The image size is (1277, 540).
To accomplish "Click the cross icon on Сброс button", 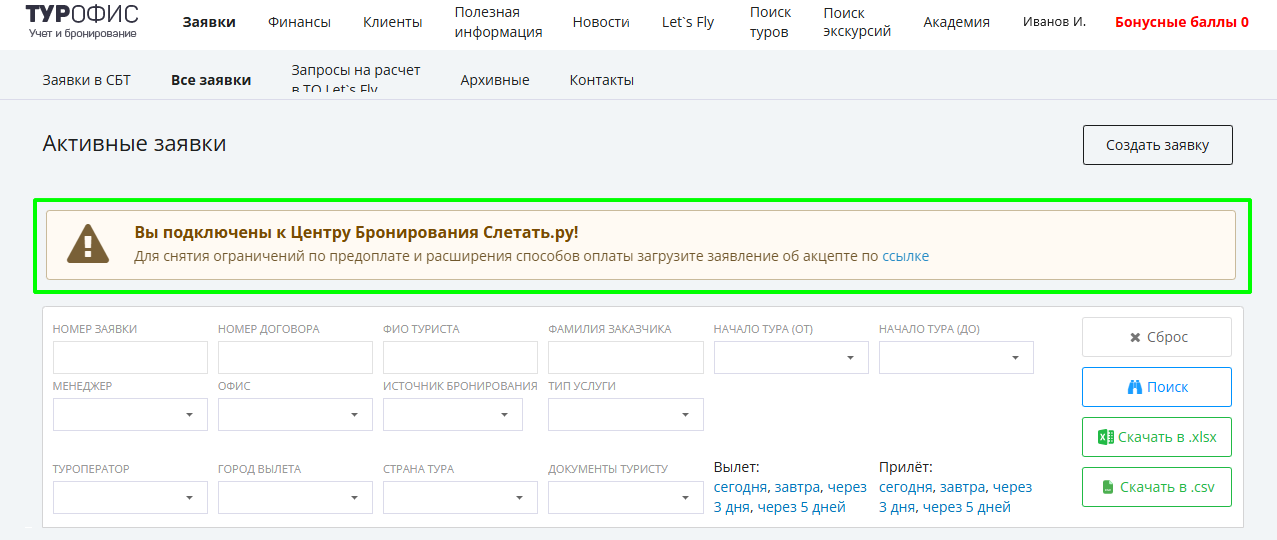I will (x=1135, y=337).
